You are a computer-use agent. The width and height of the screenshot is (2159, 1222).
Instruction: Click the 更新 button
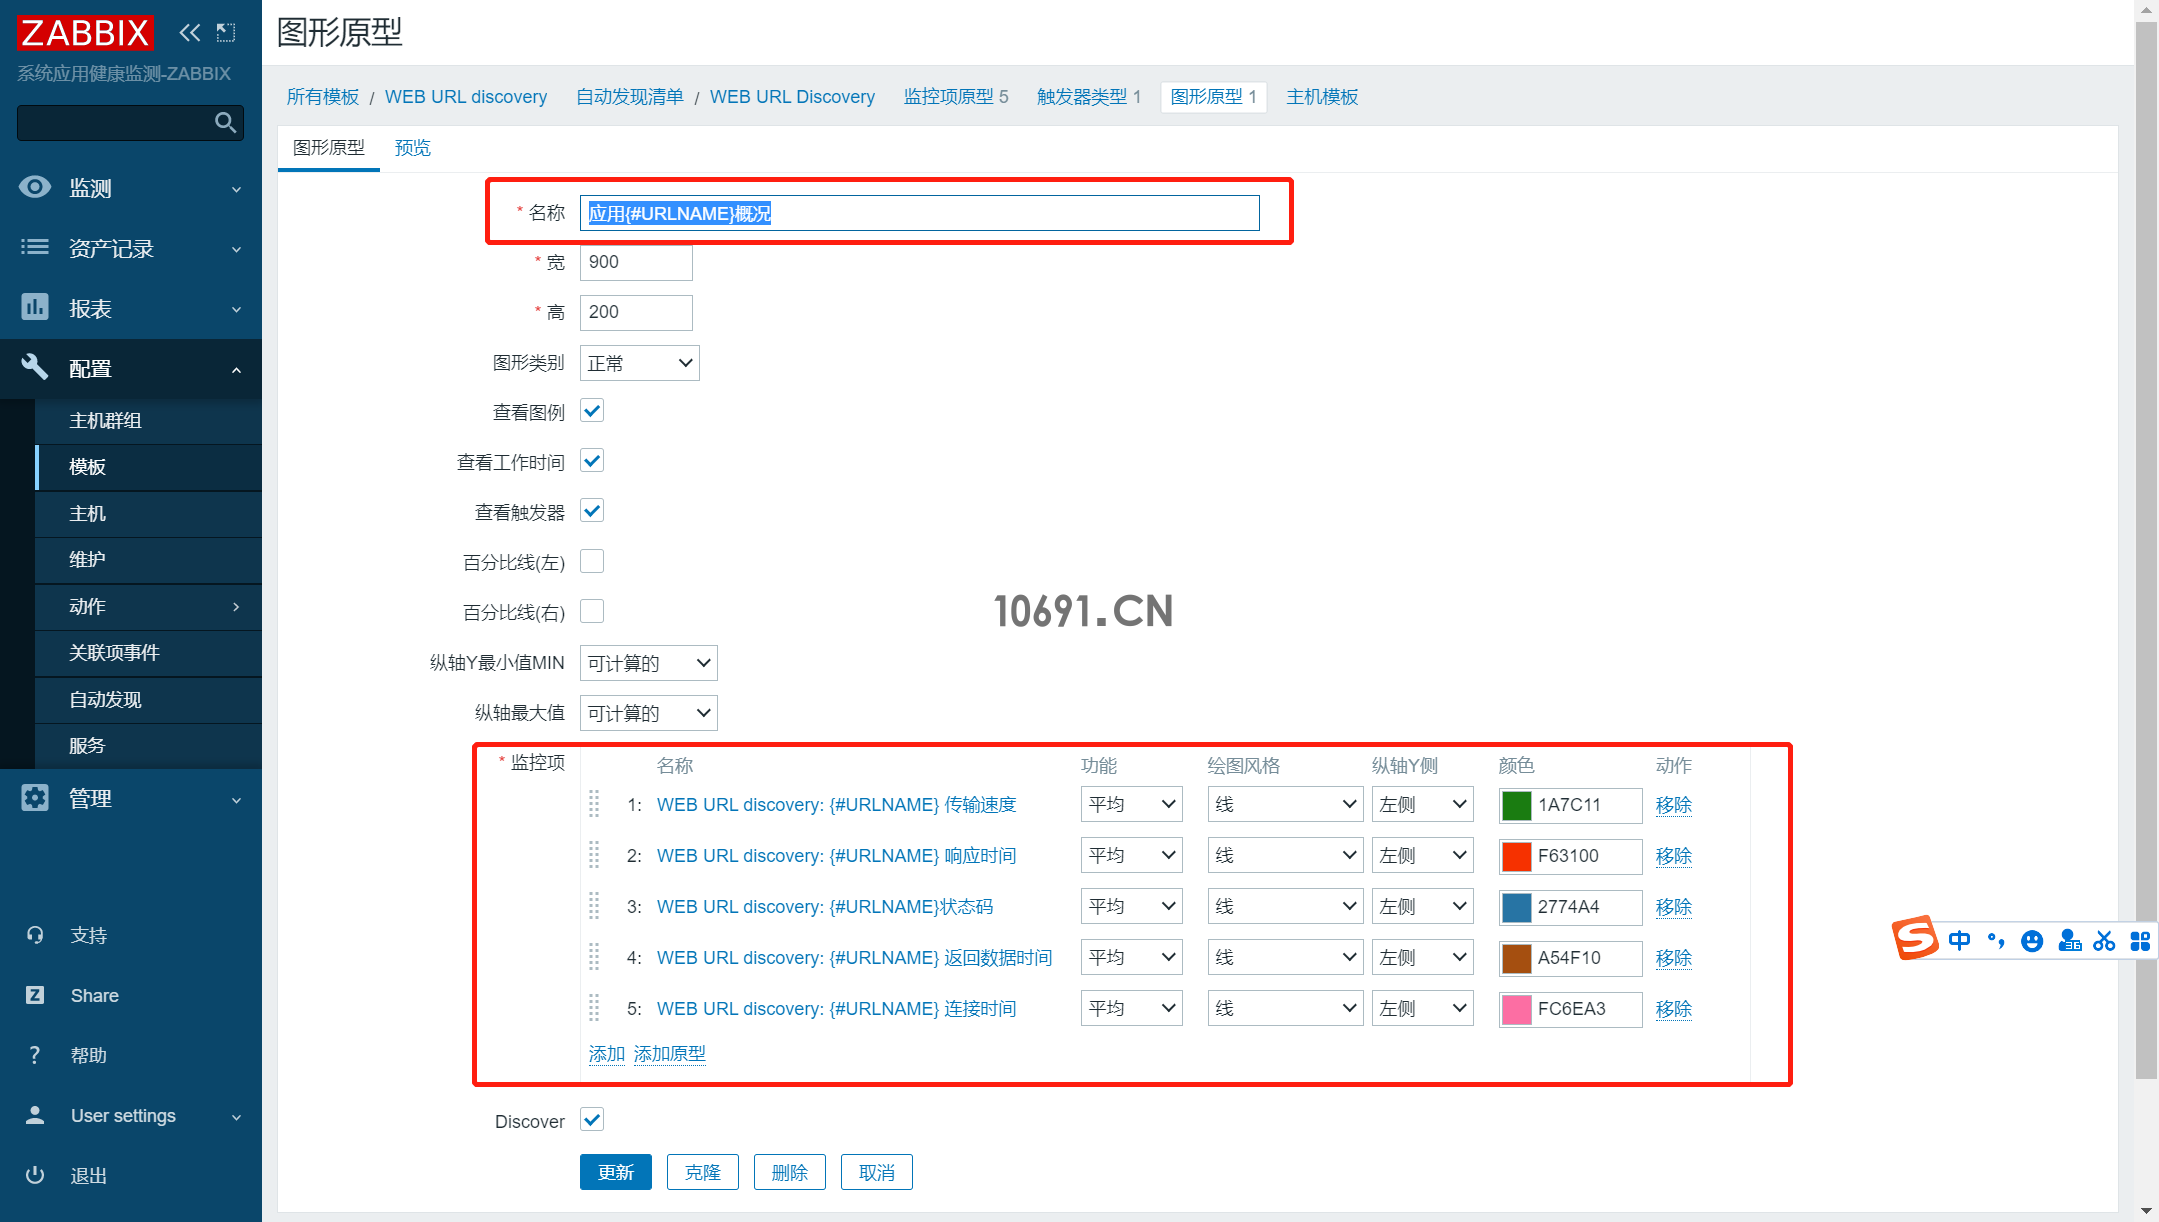coord(616,1172)
